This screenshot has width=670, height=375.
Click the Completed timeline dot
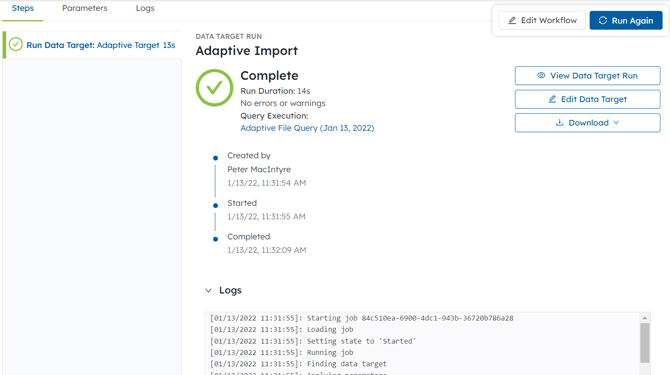pos(215,239)
